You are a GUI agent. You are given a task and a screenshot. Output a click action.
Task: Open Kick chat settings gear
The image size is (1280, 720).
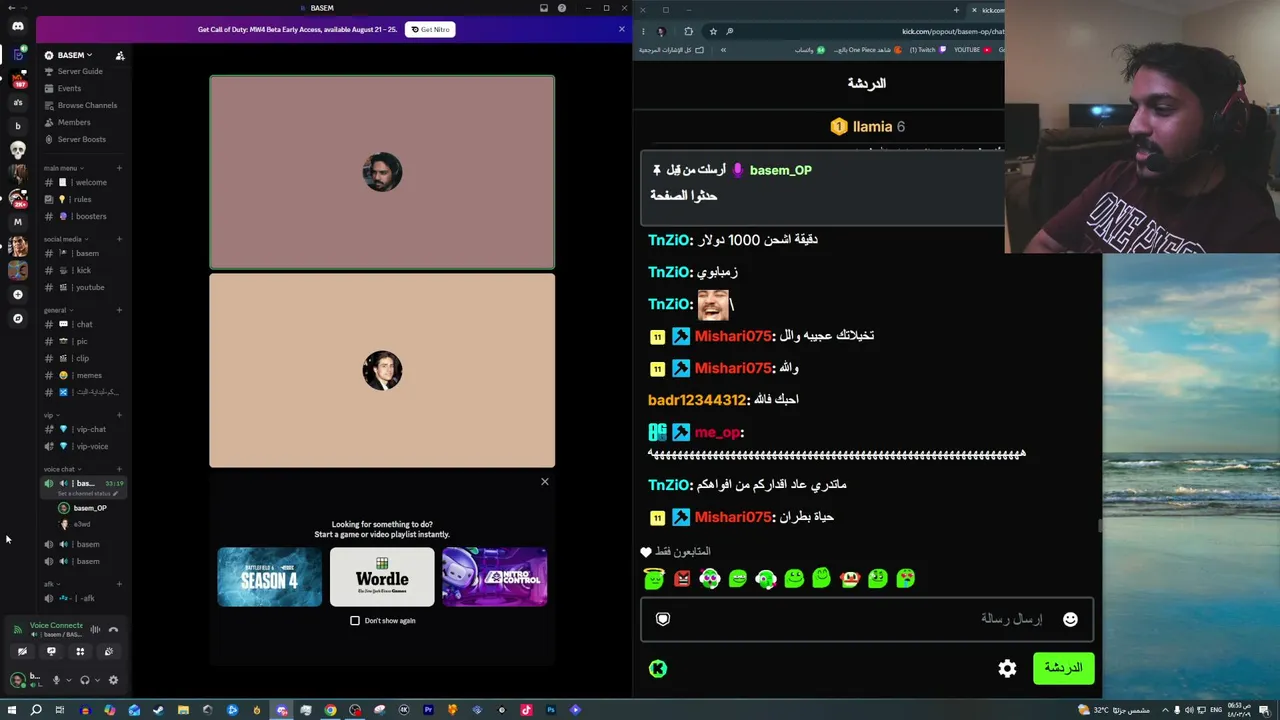coord(1007,668)
